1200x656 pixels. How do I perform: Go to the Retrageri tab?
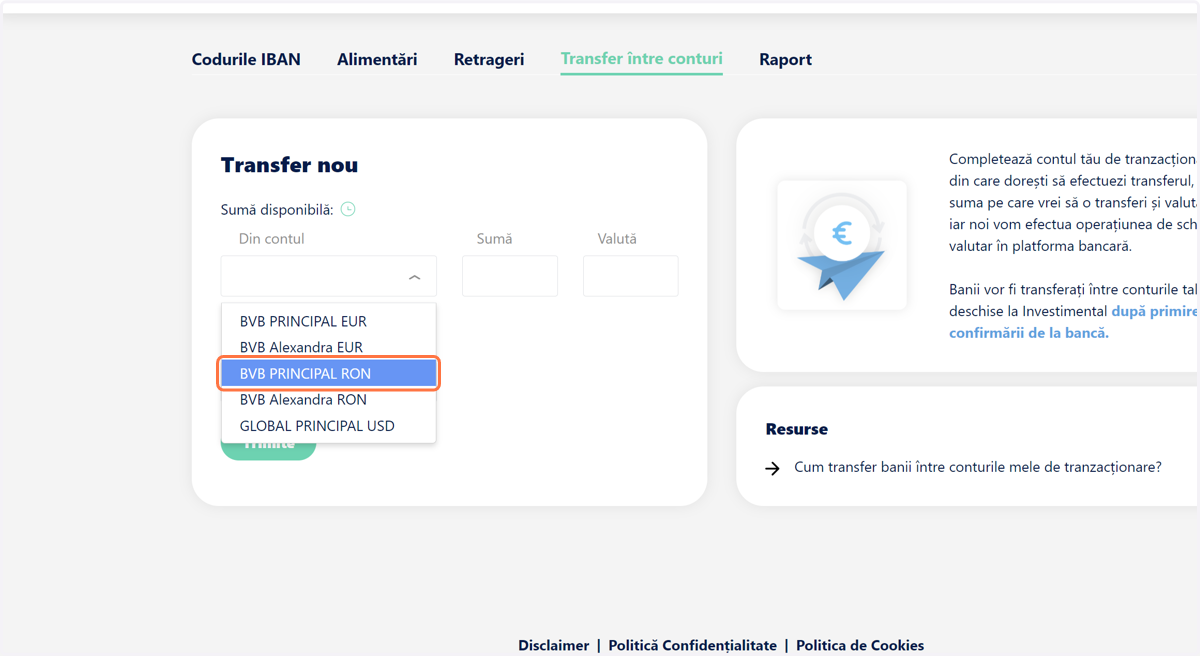tap(489, 59)
